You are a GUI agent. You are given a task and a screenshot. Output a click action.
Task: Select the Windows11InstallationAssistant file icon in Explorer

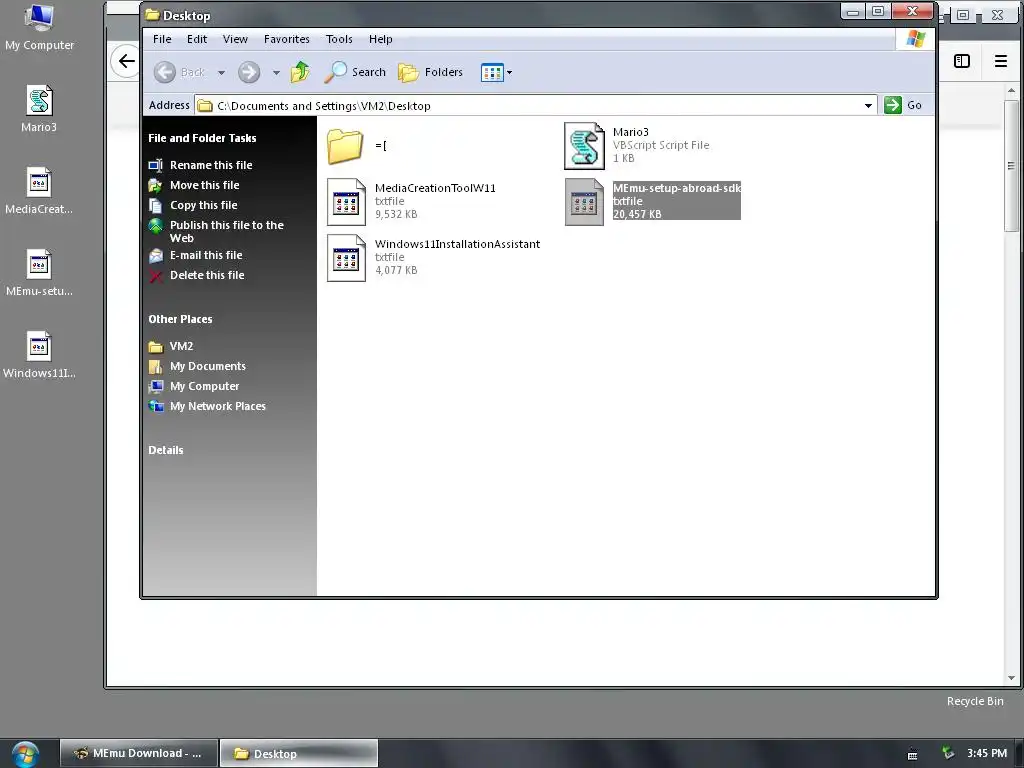[346, 258]
